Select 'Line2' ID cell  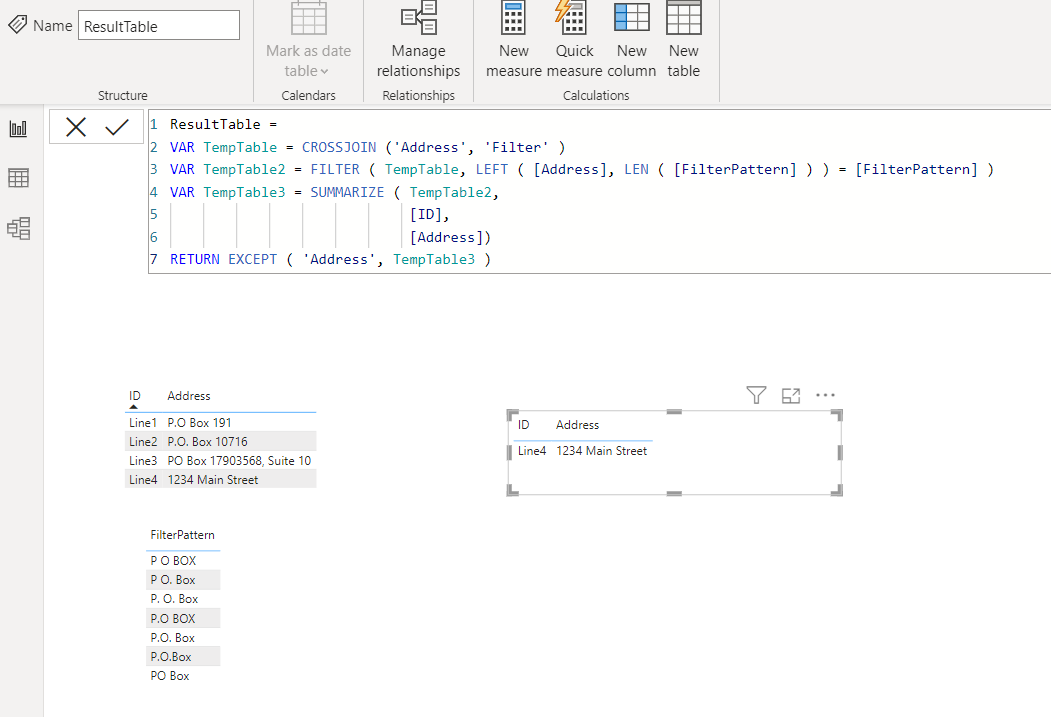click(x=143, y=442)
